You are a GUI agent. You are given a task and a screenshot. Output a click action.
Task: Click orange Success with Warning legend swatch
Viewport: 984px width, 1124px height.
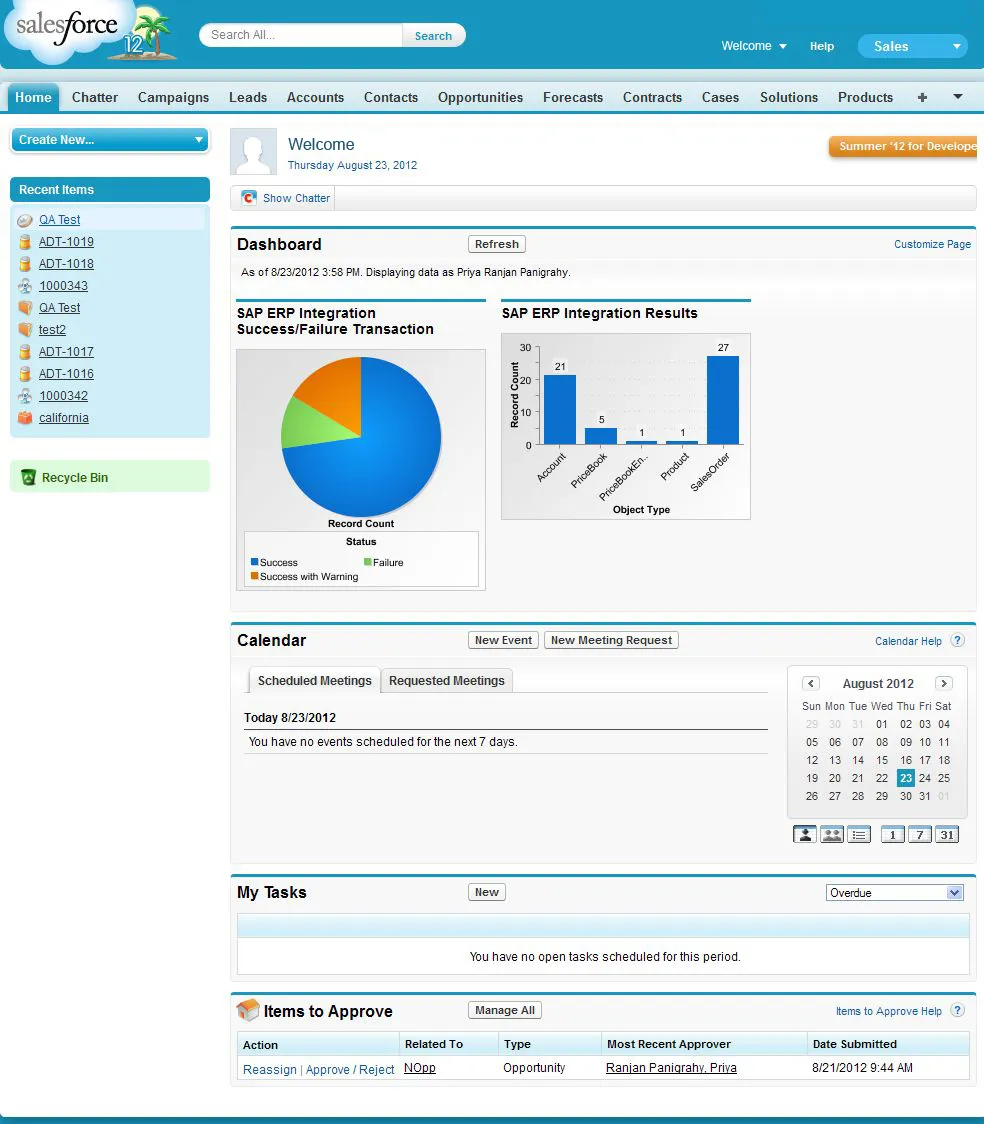254,576
